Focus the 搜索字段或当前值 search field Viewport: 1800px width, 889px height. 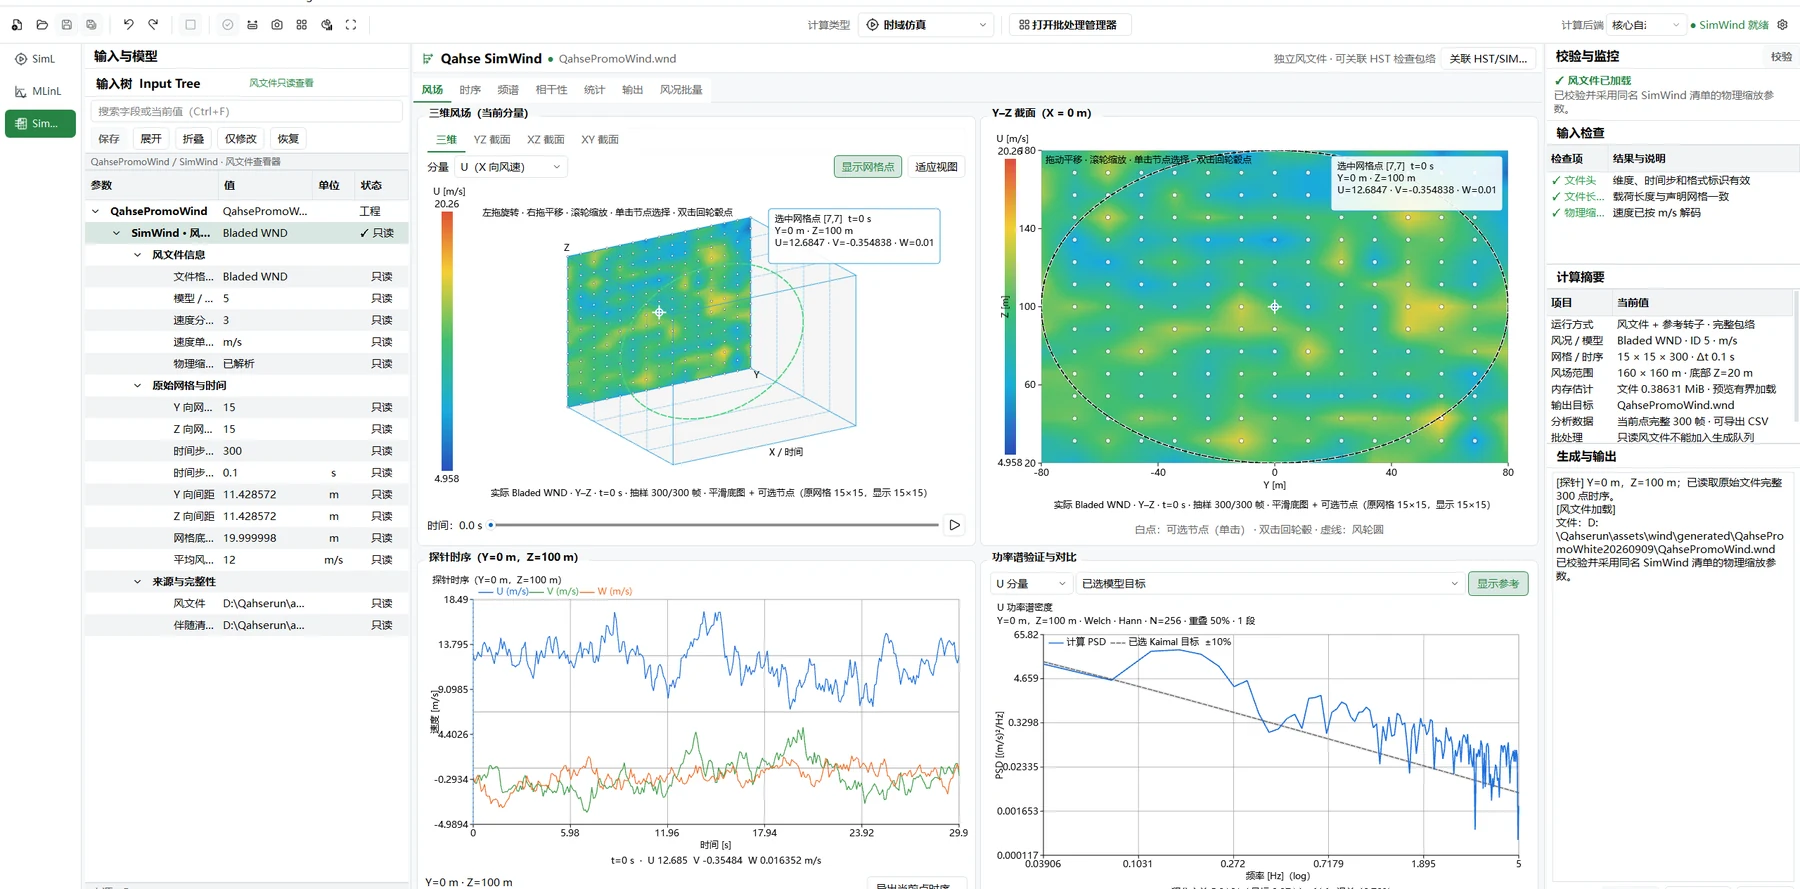point(246,111)
